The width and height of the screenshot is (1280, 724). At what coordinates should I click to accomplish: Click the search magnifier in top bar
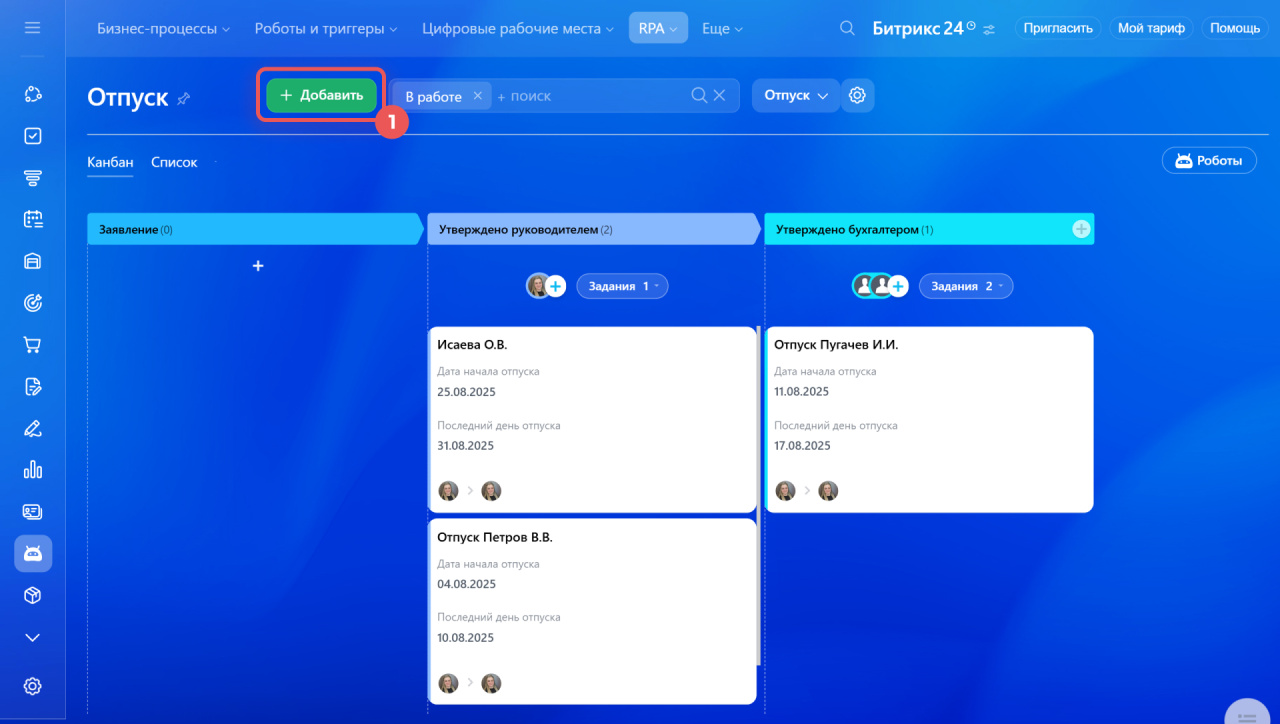pos(847,29)
